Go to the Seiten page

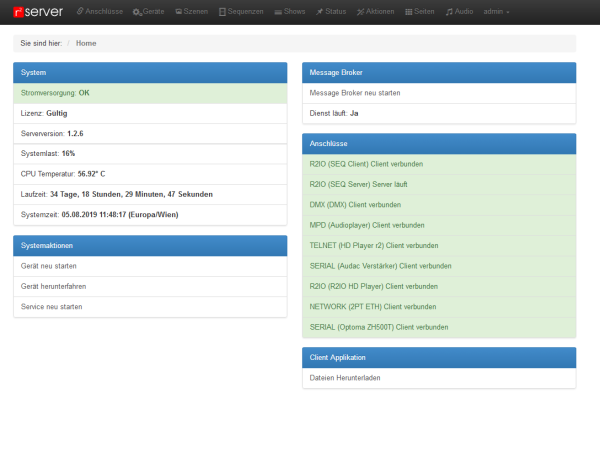pyautogui.click(x=421, y=11)
